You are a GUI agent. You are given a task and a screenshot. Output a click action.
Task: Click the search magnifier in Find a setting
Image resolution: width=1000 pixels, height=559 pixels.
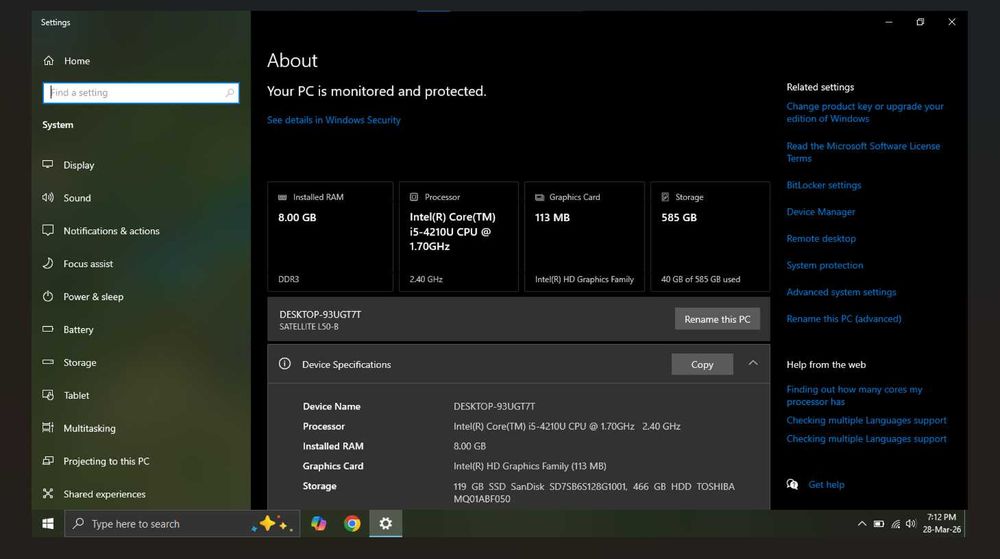(x=230, y=93)
